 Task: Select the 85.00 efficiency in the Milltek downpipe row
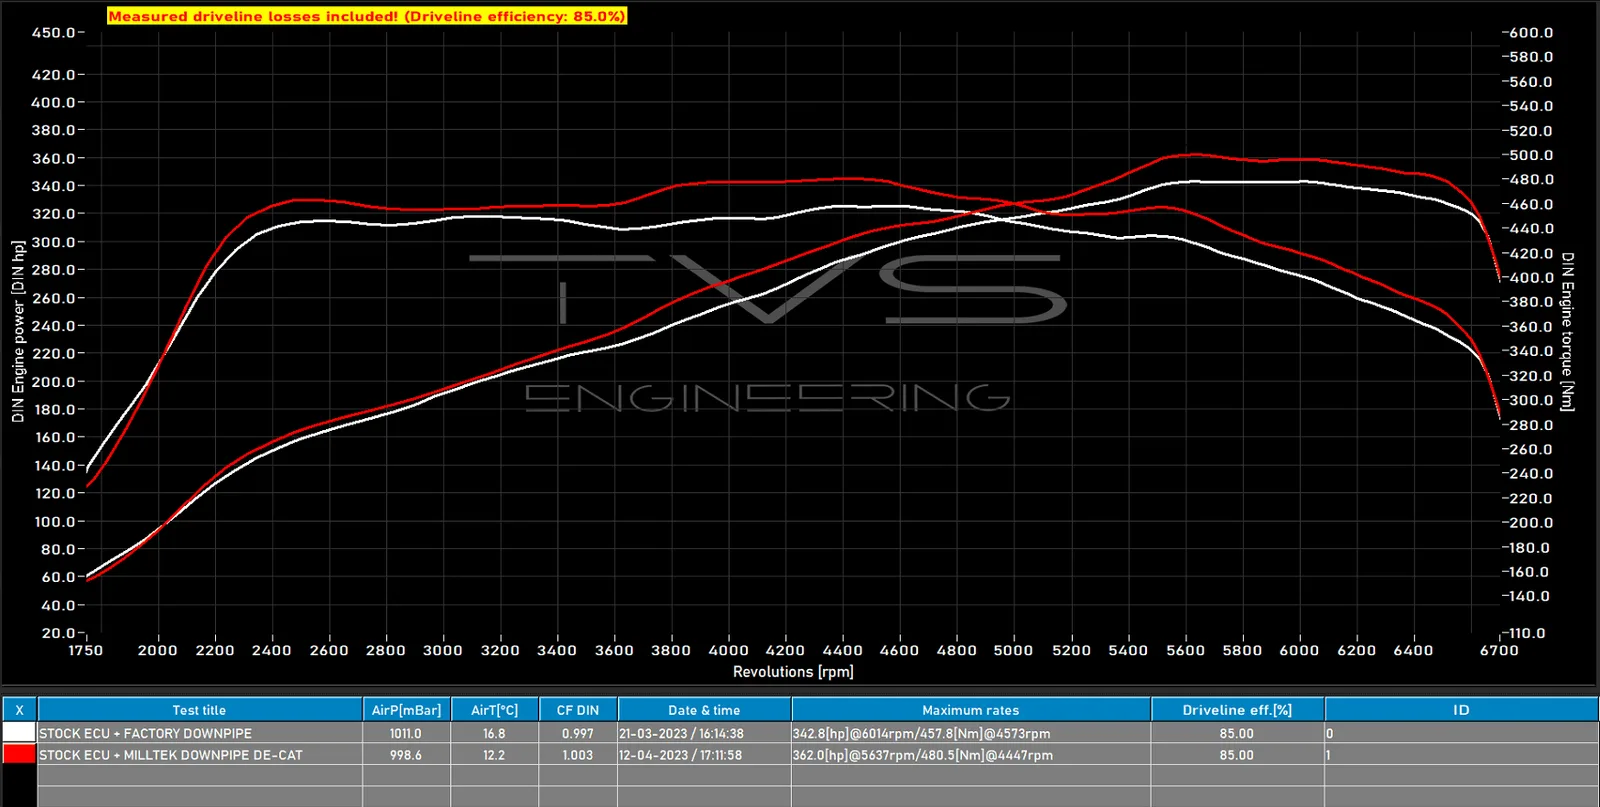pyautogui.click(x=1237, y=755)
